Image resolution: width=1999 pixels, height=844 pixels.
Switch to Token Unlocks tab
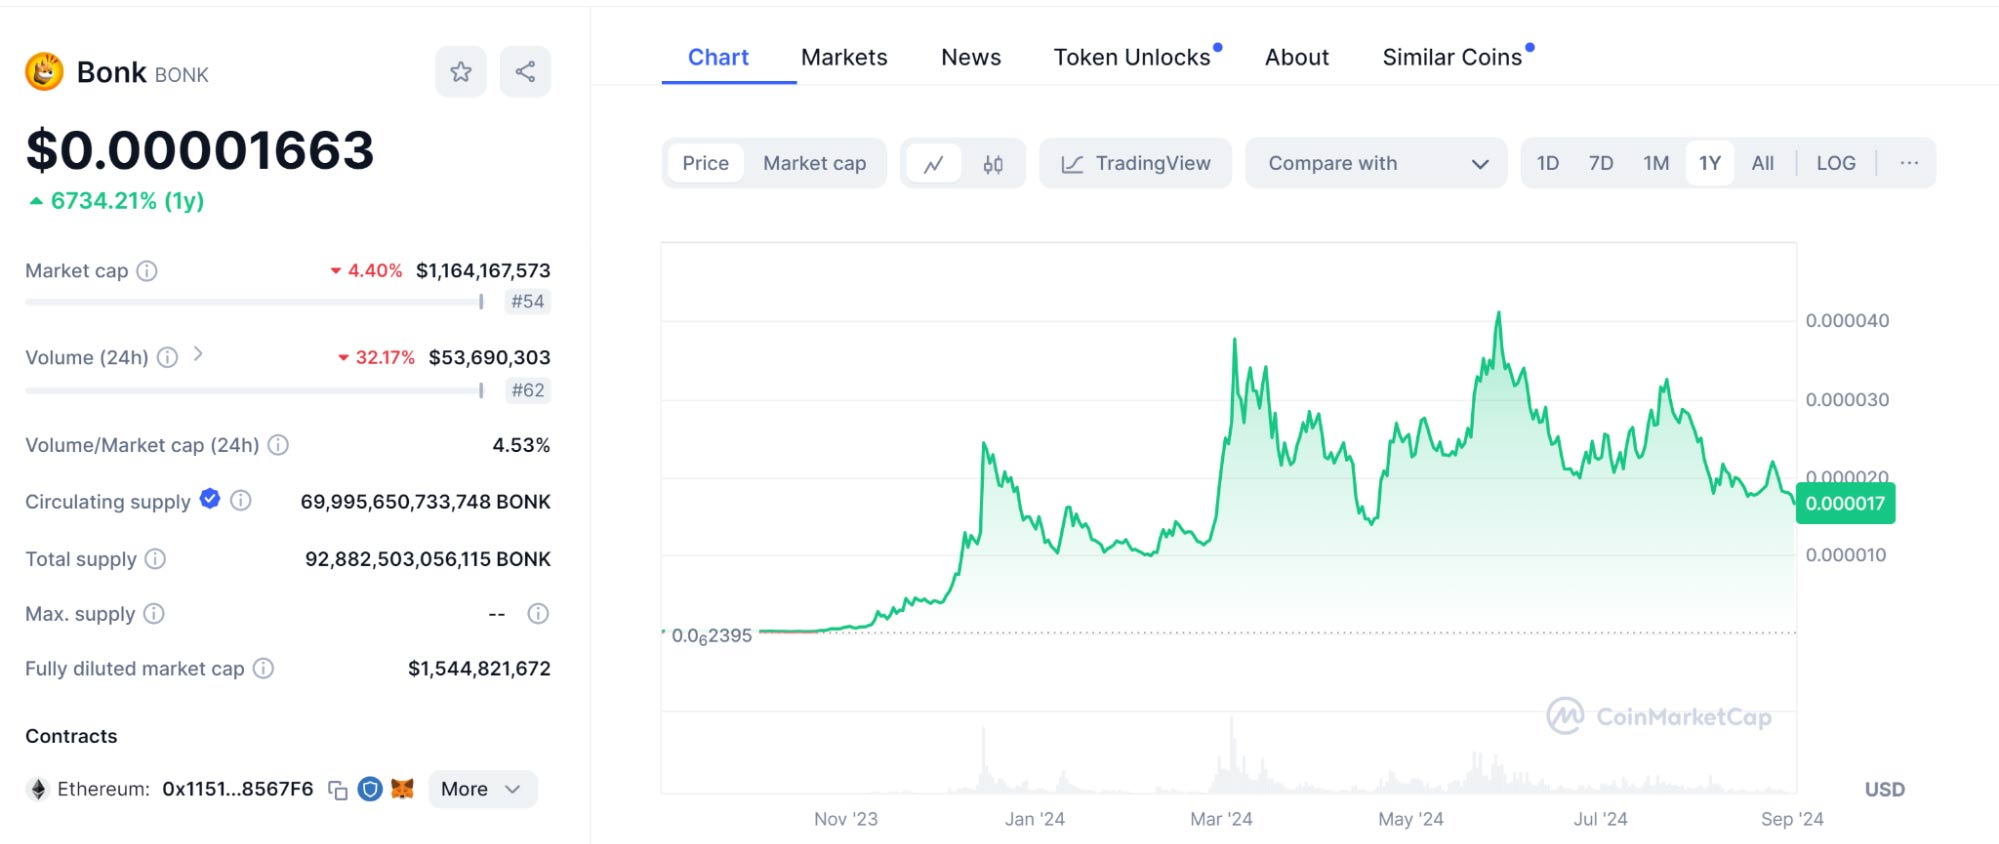pos(1133,57)
